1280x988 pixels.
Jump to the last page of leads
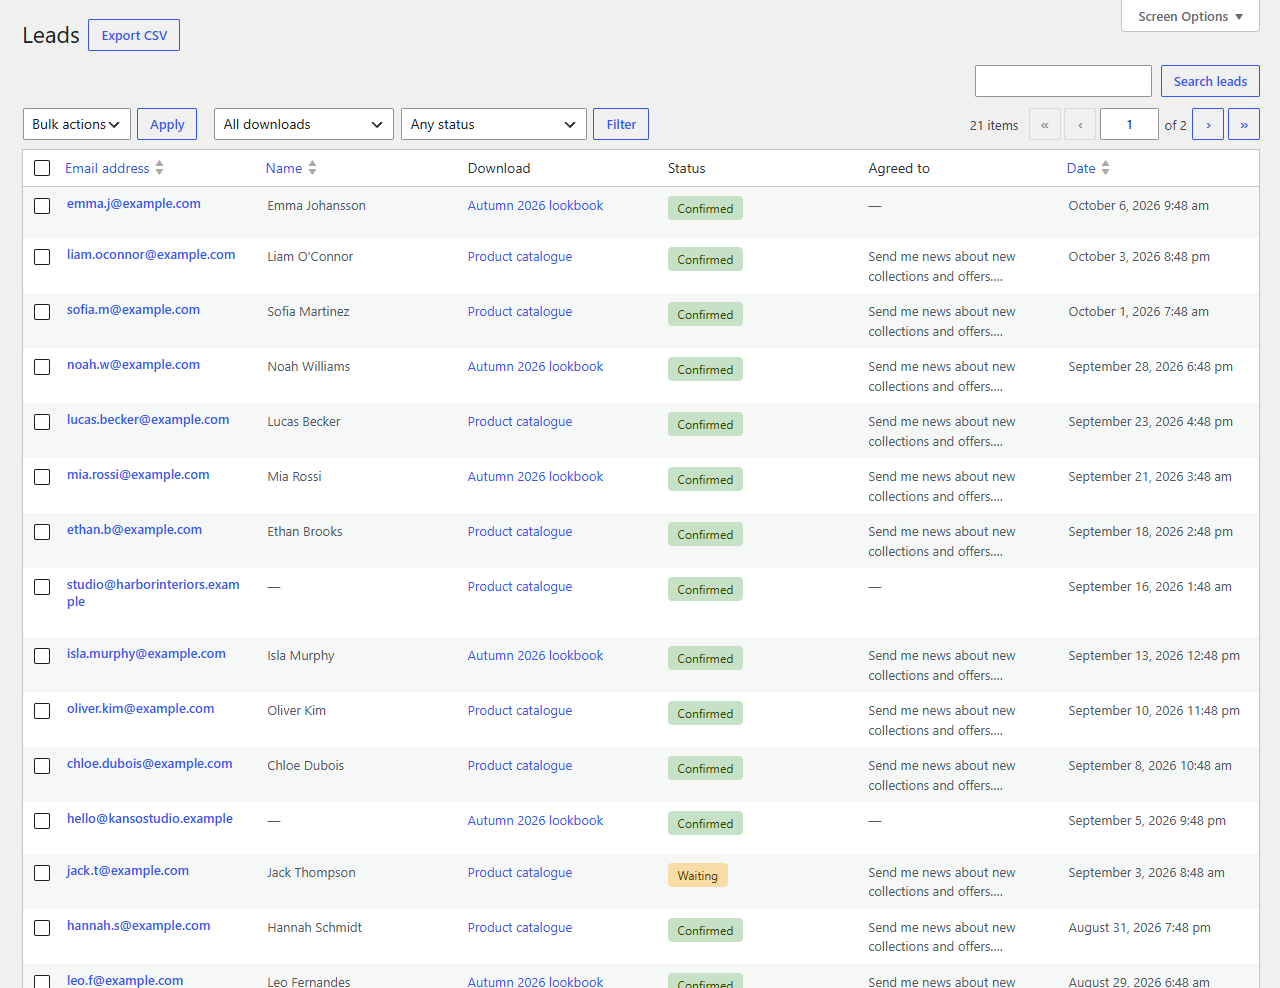tap(1244, 124)
